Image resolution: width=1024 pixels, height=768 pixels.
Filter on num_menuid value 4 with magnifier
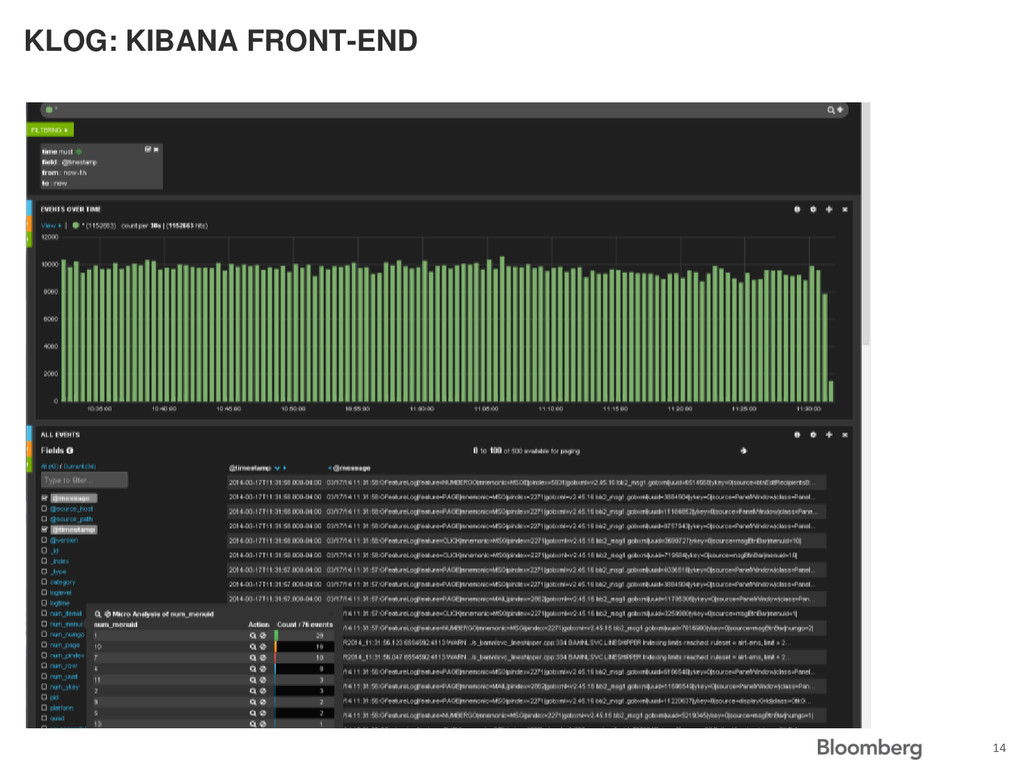coord(253,669)
